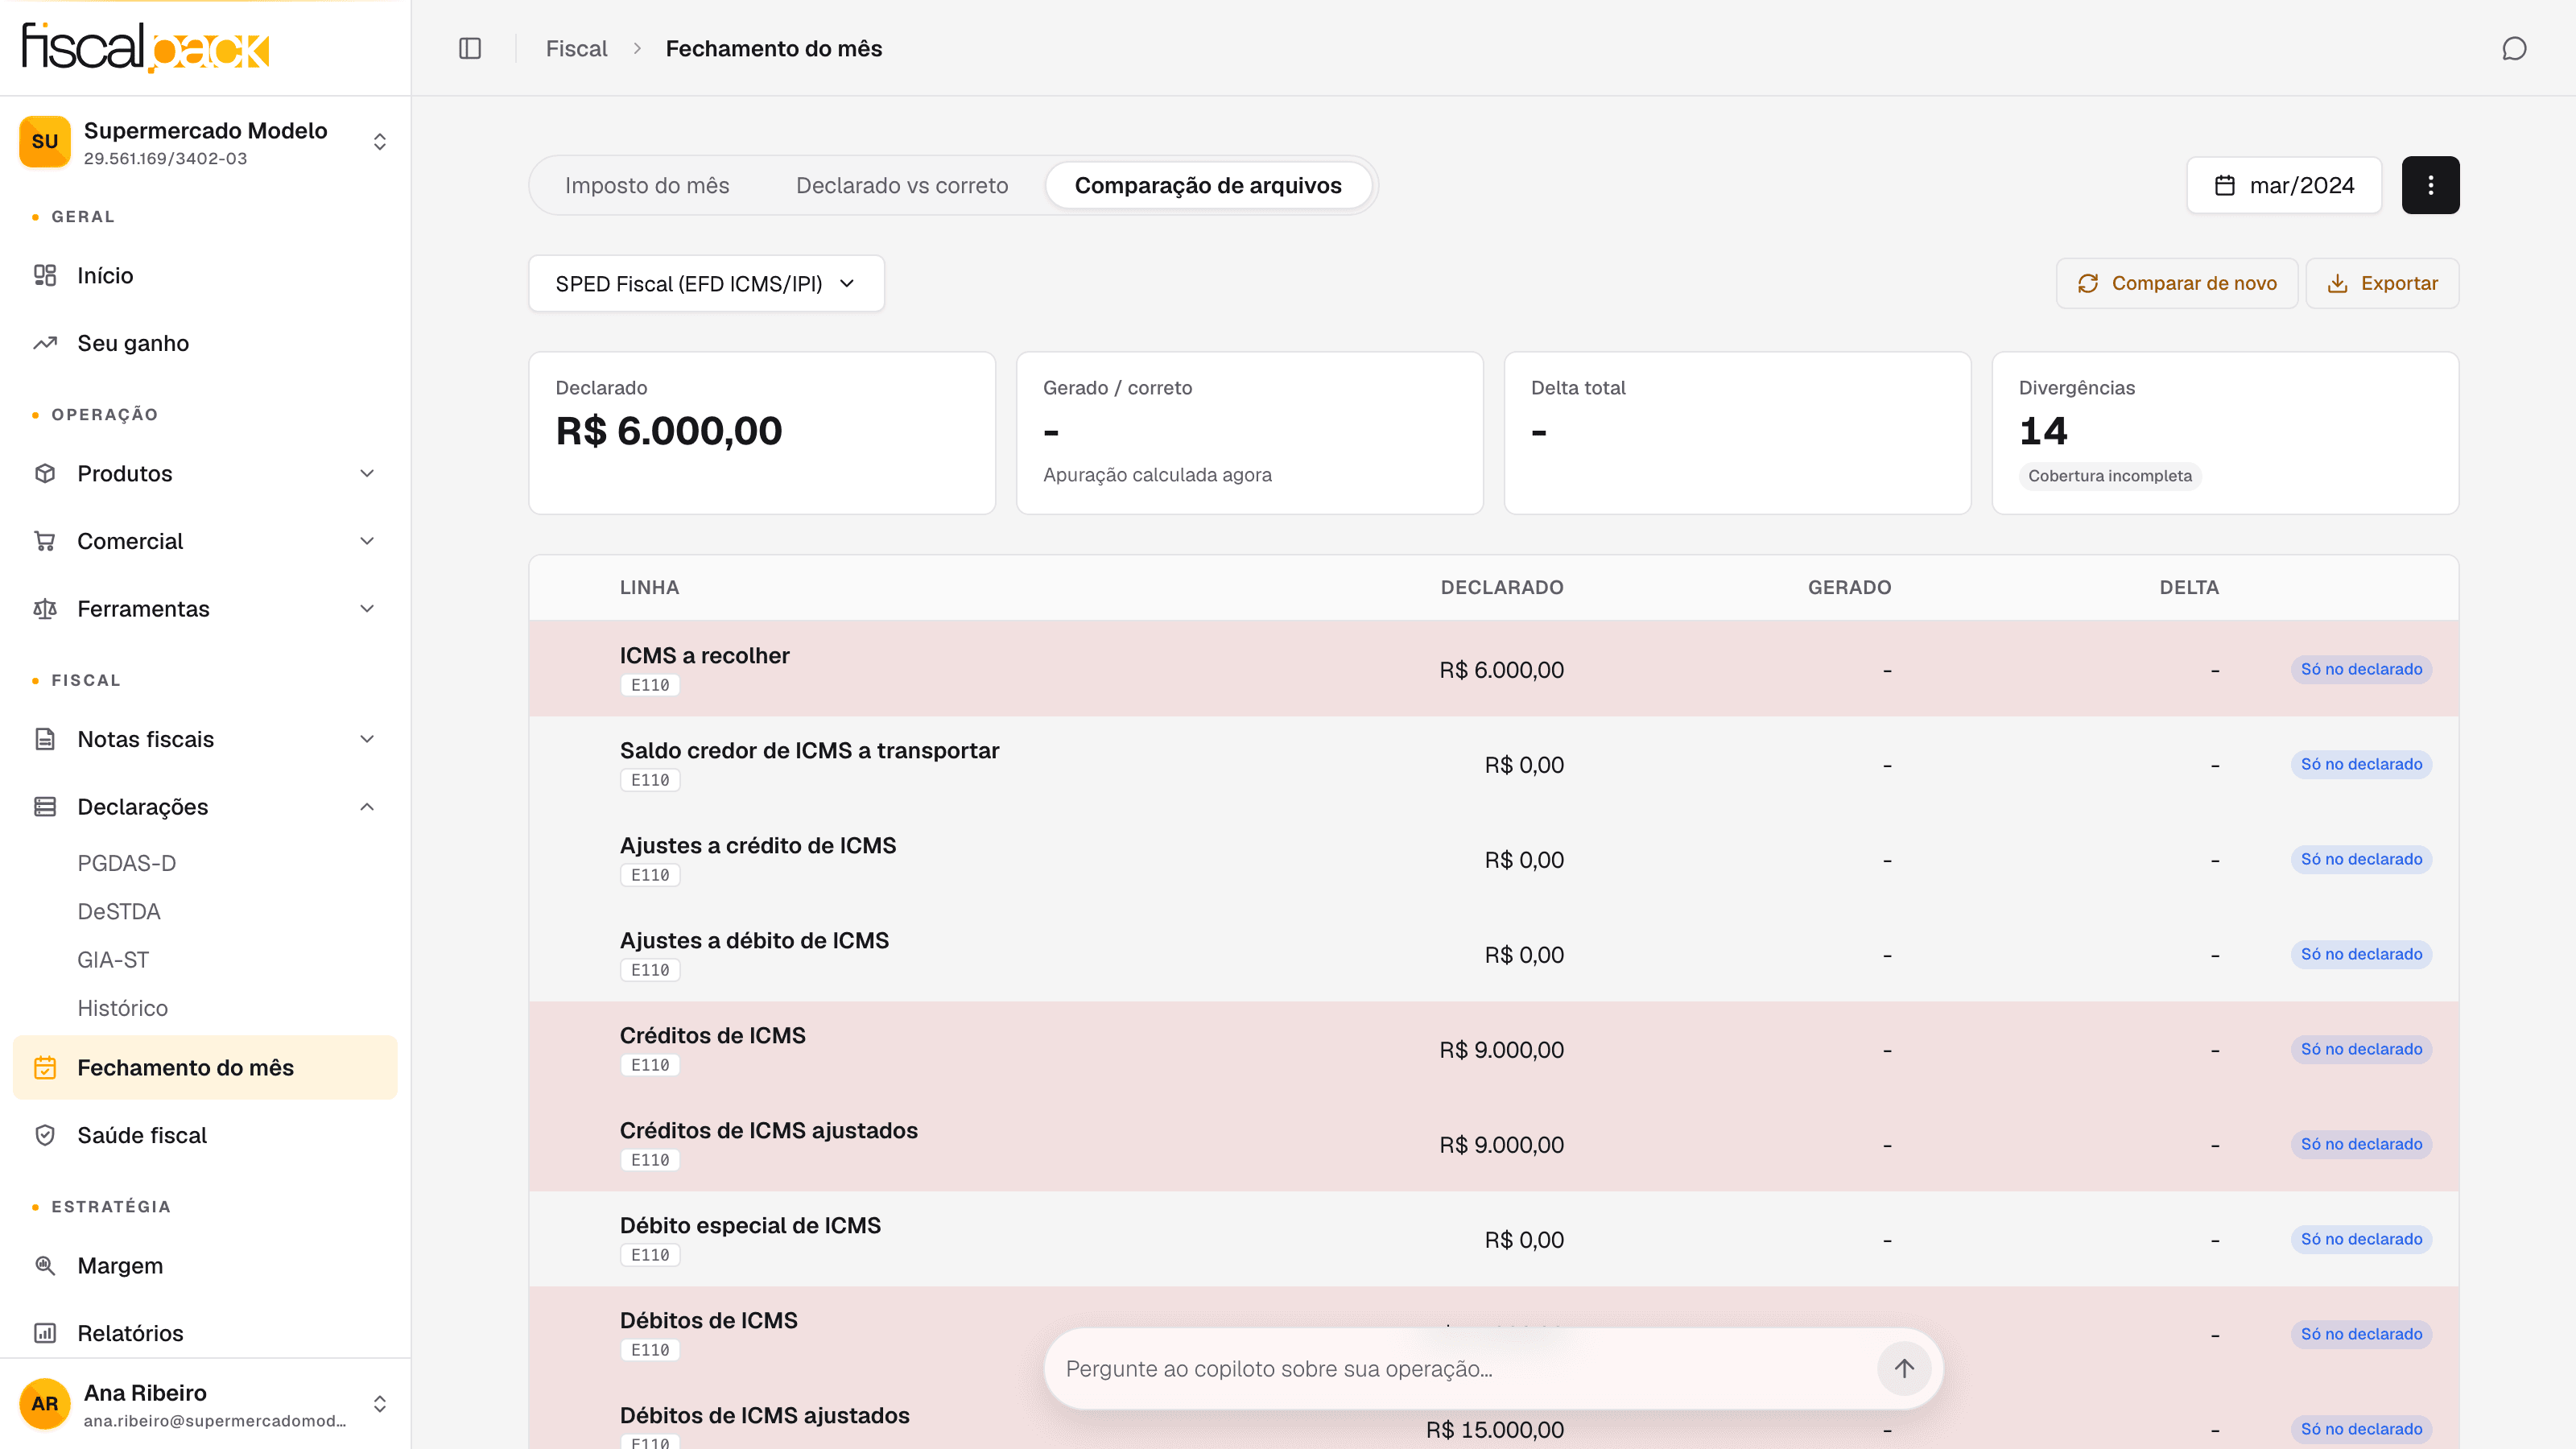Click the Exportar button
This screenshot has height=1449, width=2576.
point(2382,283)
